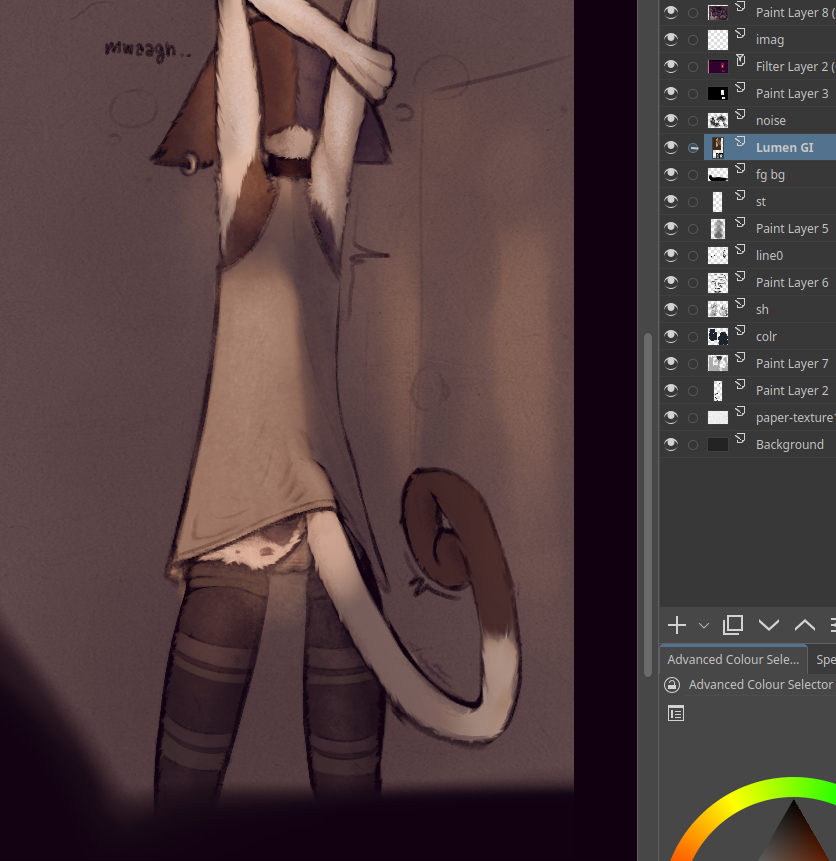Screen dimensions: 836x861
Task: Open the add-layer dropdown arrow
Action: click(704, 625)
